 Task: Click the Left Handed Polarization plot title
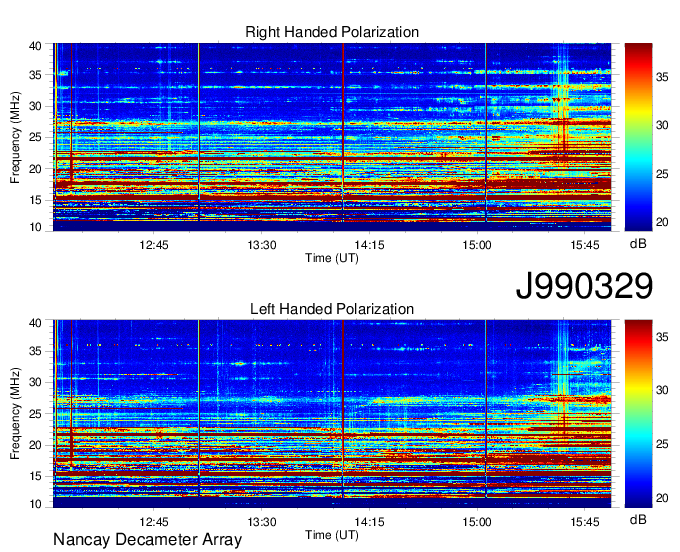332,309
